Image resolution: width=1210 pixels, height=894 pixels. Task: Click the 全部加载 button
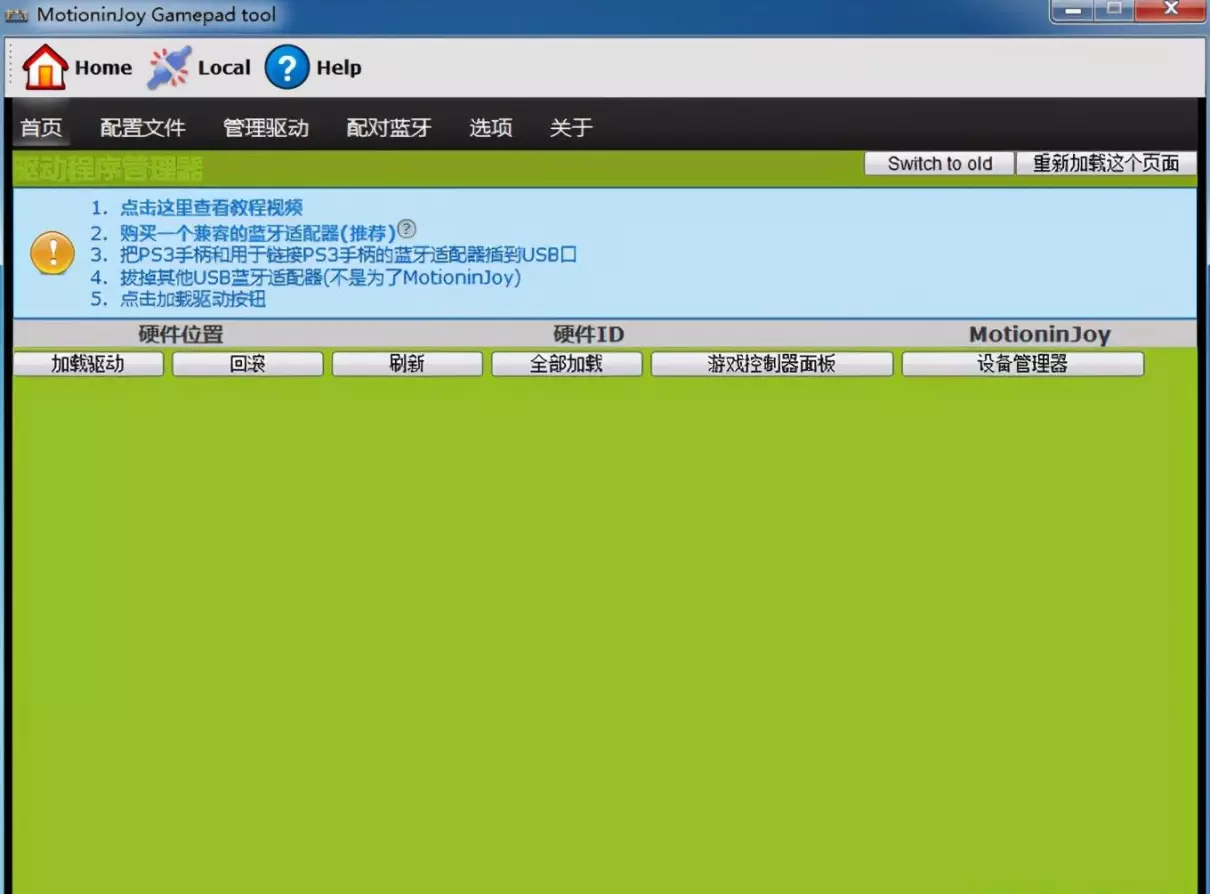[566, 364]
